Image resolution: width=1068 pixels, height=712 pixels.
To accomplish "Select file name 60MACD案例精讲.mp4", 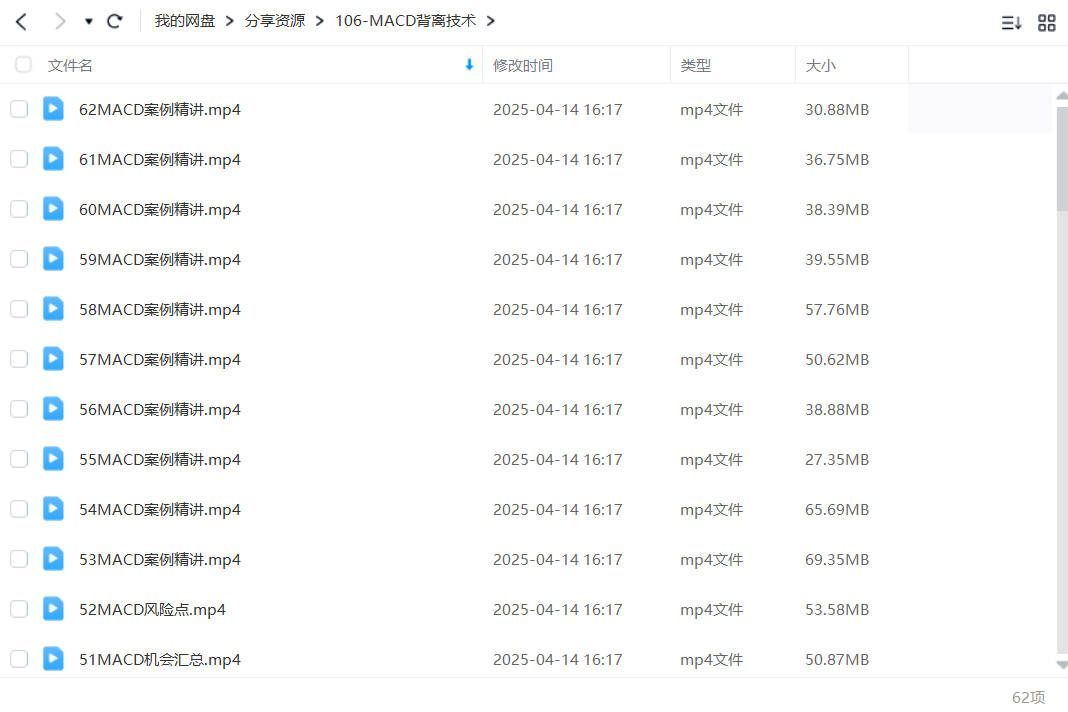I will (160, 210).
